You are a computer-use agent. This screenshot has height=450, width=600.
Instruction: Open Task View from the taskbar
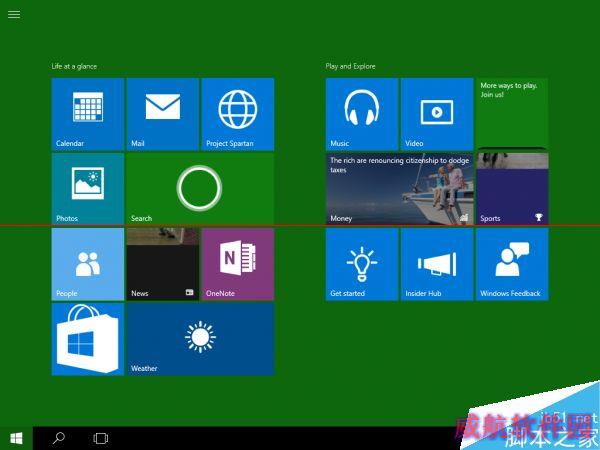click(x=101, y=438)
